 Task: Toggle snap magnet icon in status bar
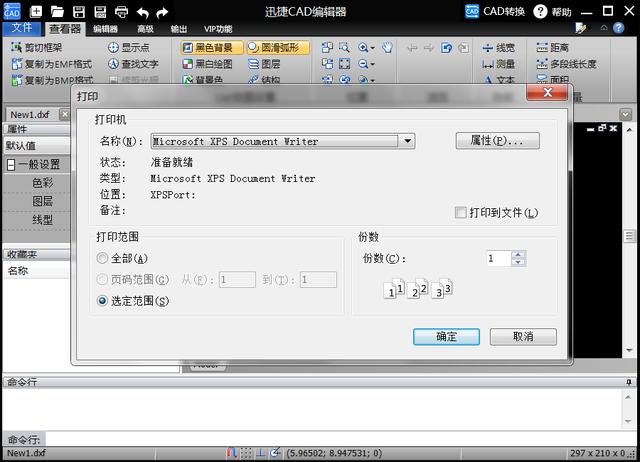click(x=231, y=453)
